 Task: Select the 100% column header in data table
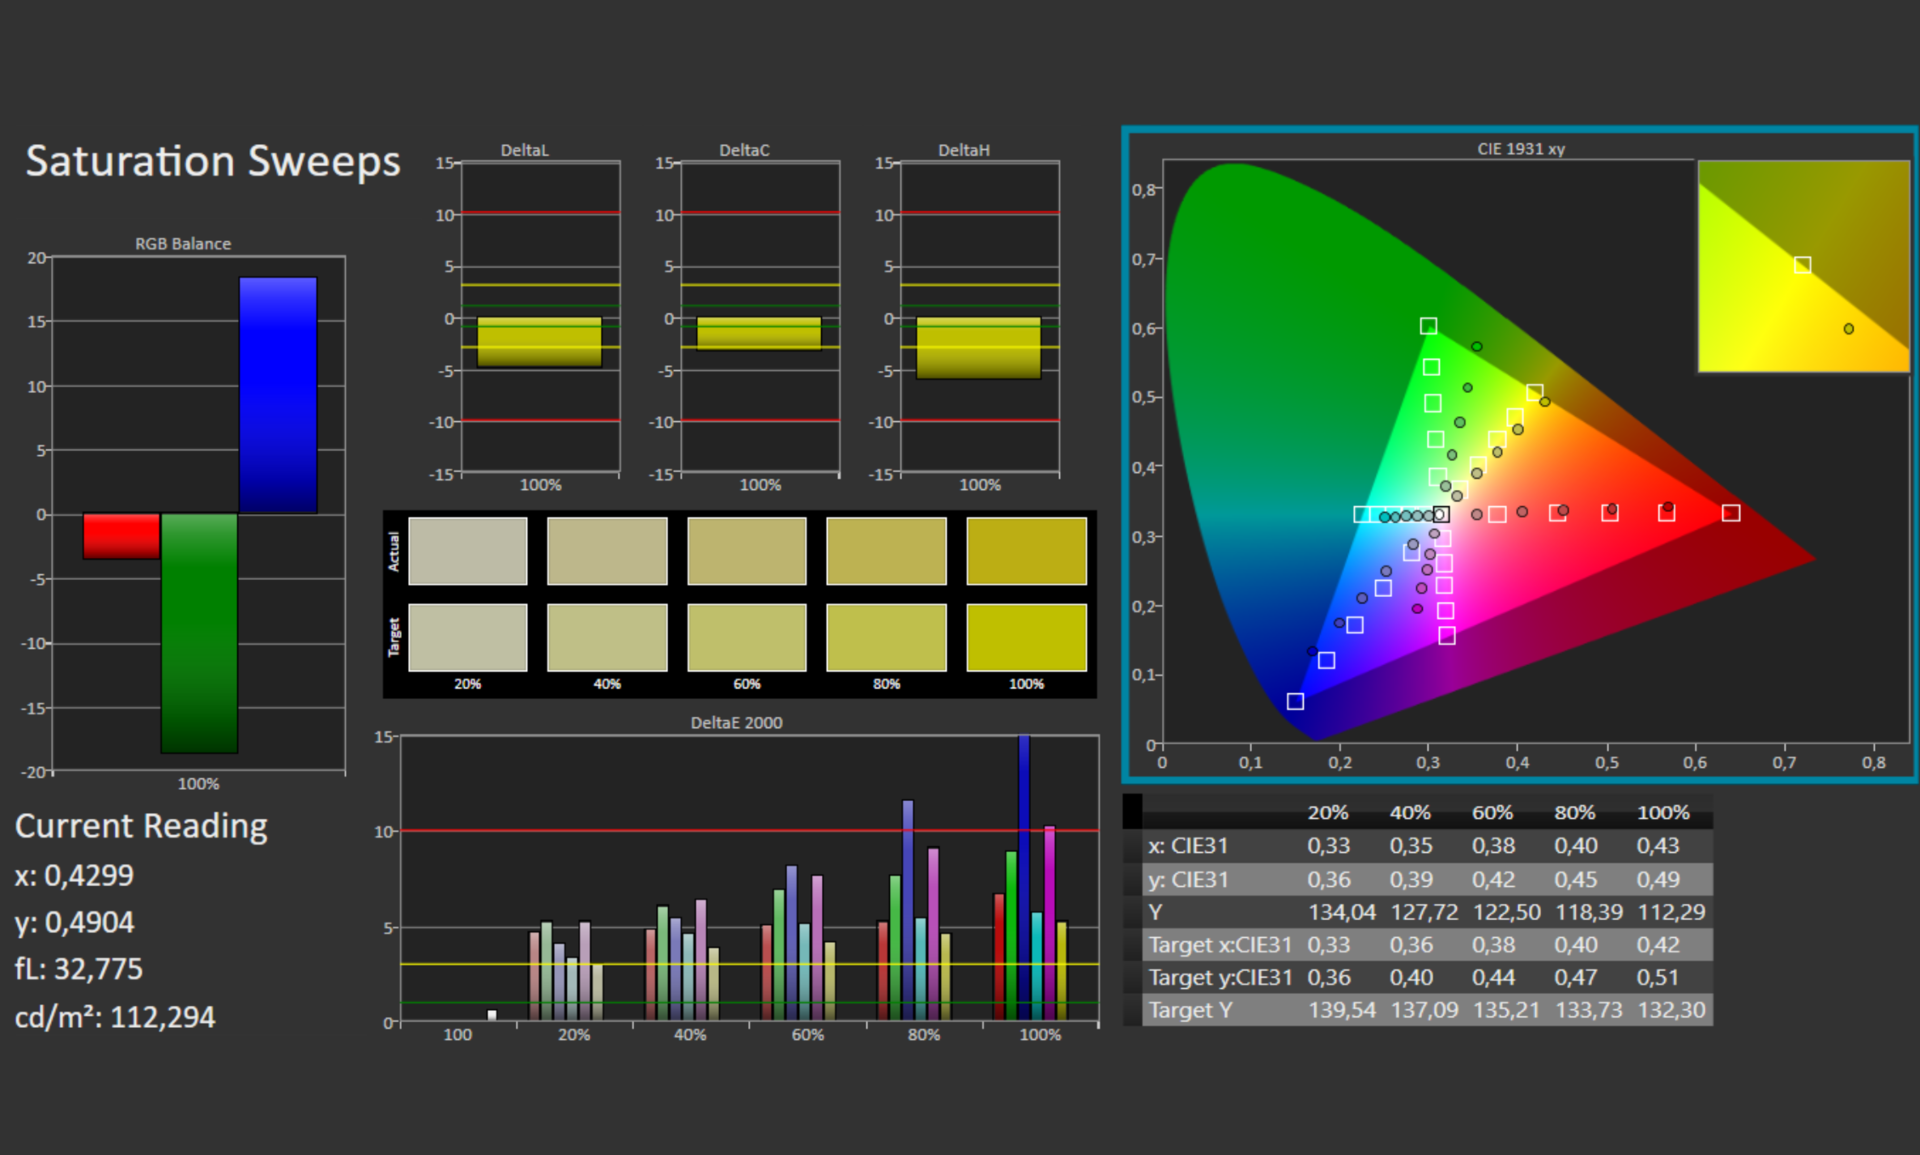1662,813
